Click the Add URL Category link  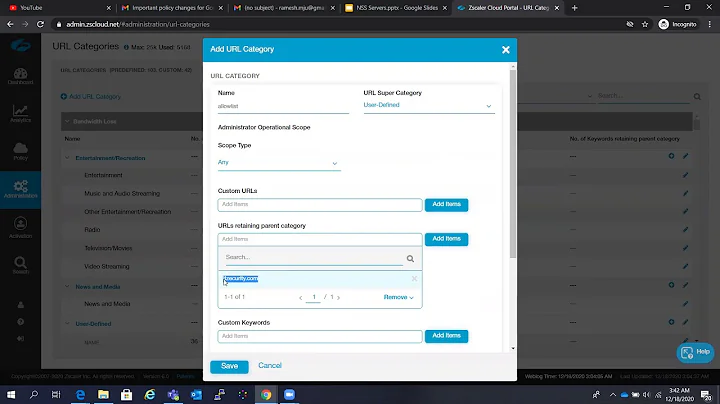click(91, 96)
